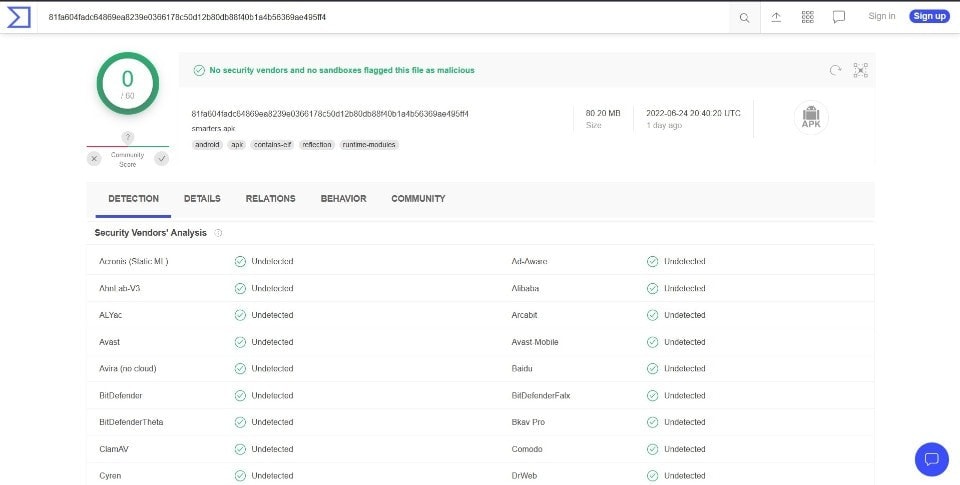Click the Bkav Pro vendor name
This screenshot has width=960, height=485.
click(528, 423)
